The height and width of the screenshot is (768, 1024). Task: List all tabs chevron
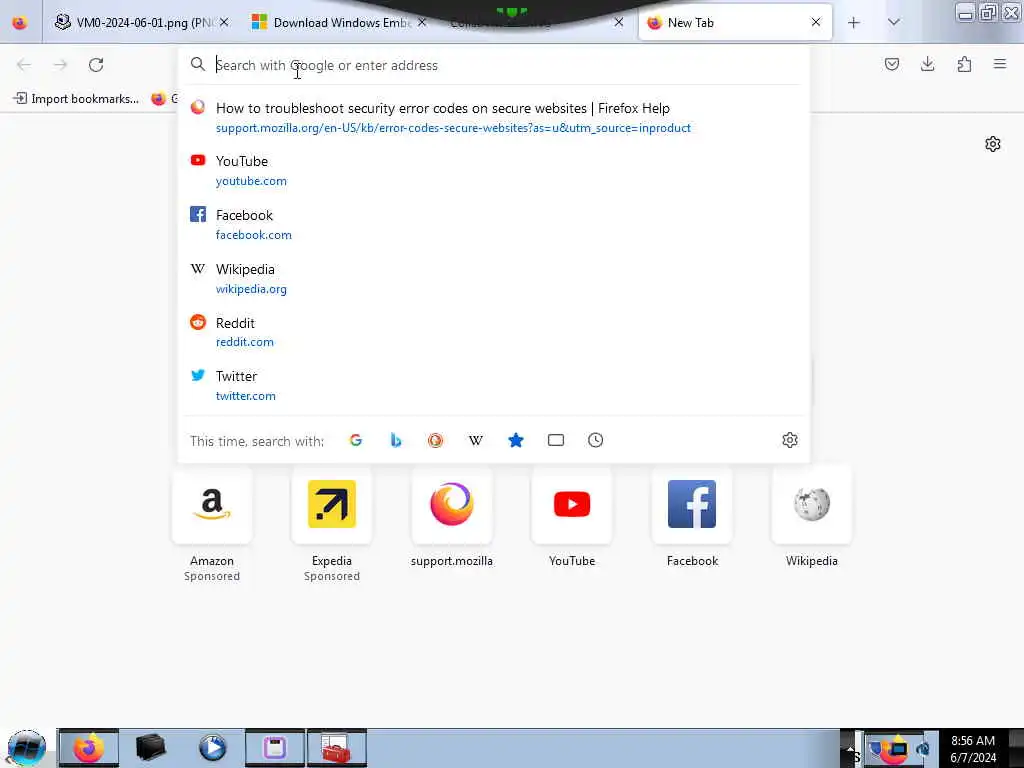[x=894, y=23]
